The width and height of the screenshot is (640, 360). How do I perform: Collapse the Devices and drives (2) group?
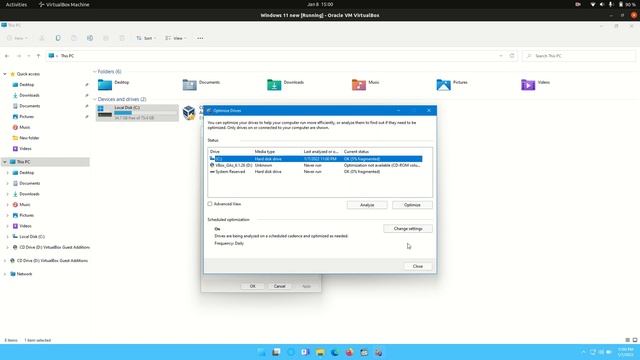point(95,99)
